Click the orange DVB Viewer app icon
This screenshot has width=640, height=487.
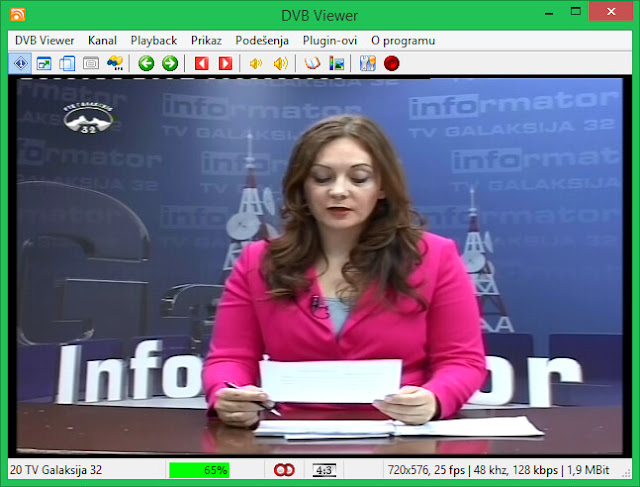click(18, 15)
